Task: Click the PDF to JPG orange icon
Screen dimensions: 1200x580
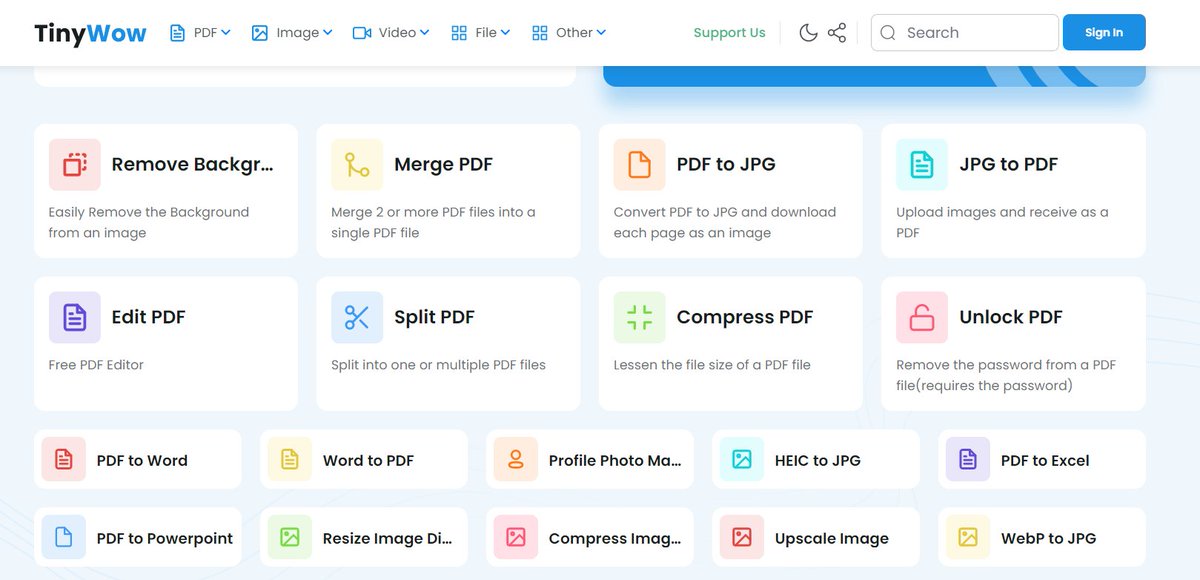Action: pos(640,164)
